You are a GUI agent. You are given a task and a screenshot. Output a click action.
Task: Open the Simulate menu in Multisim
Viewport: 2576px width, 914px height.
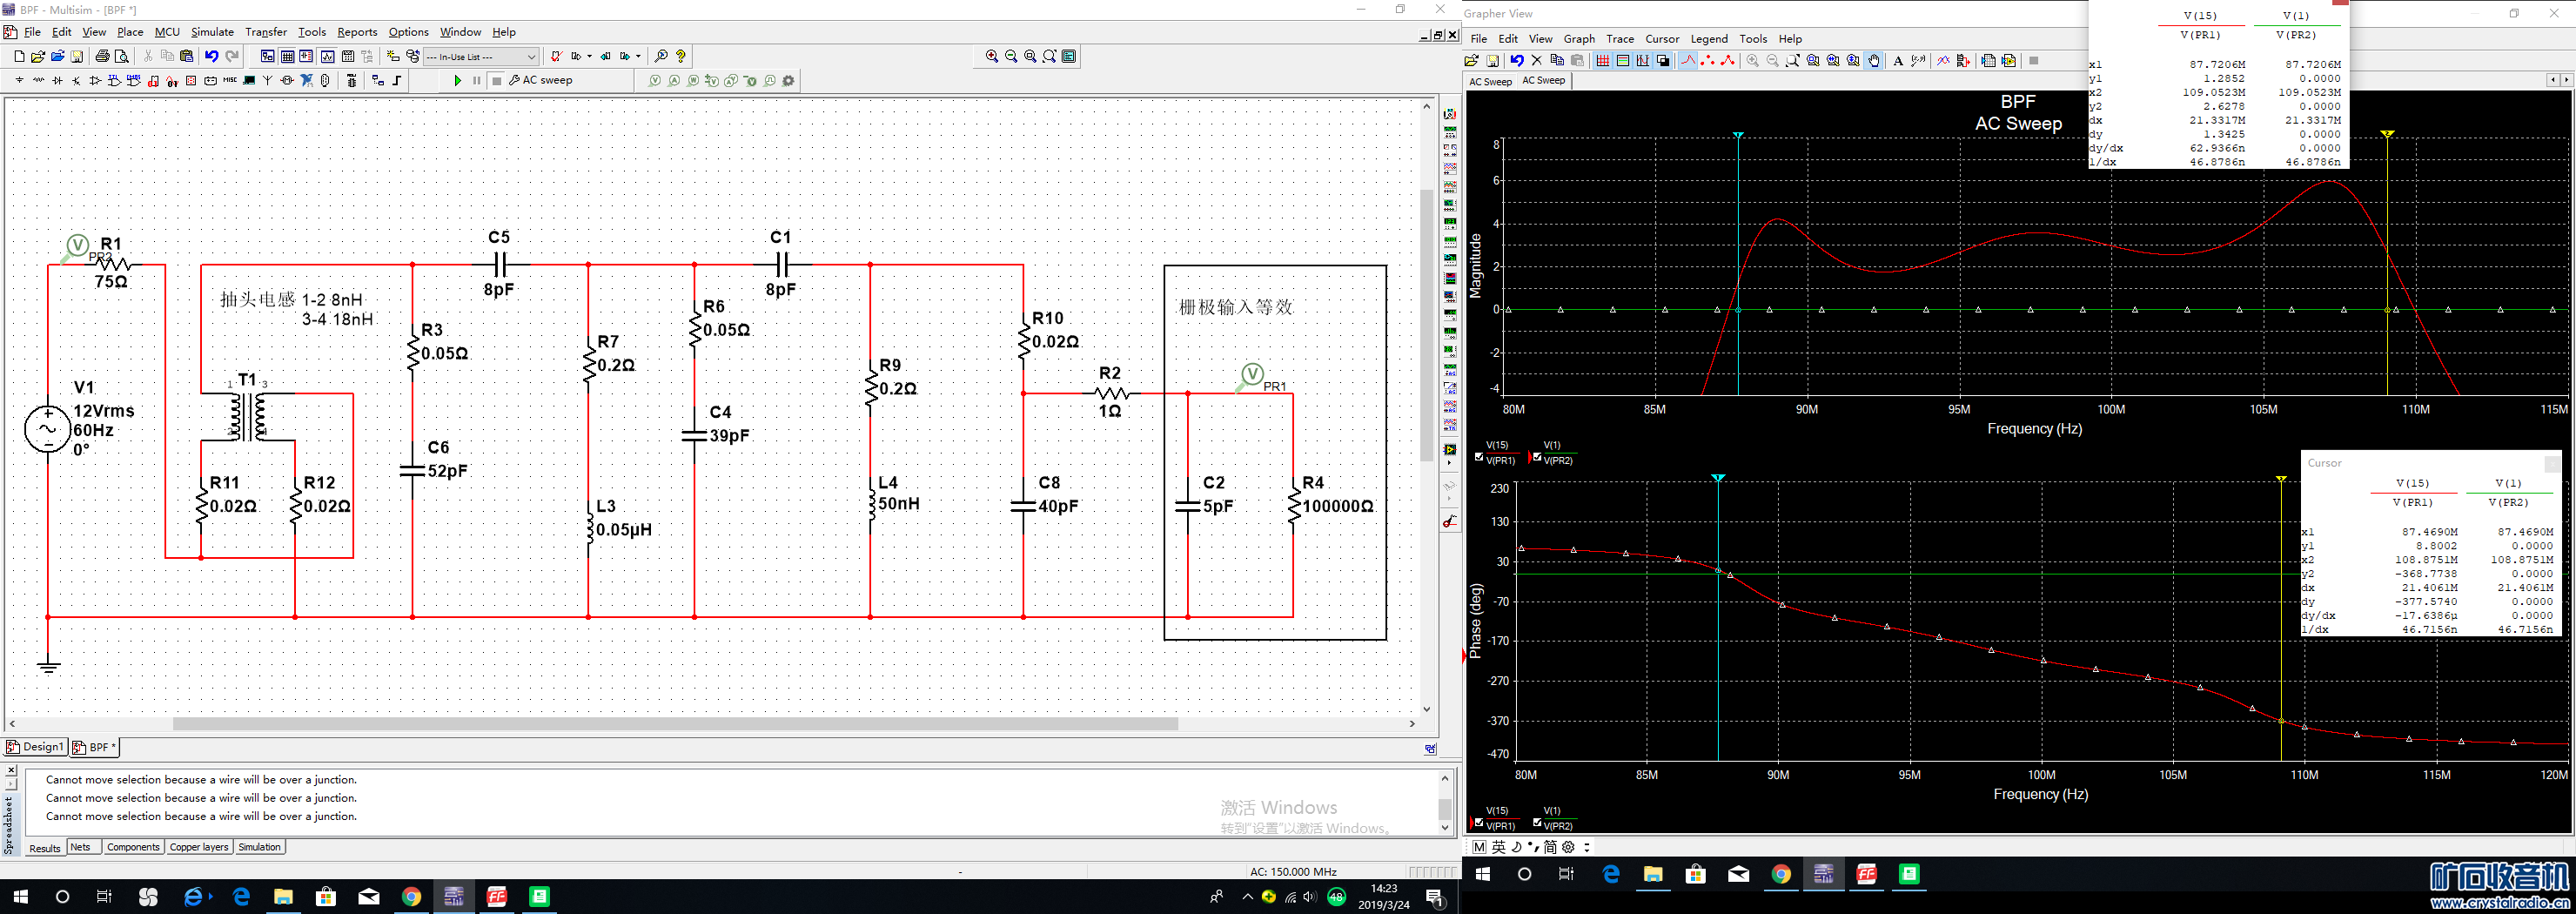click(x=212, y=32)
